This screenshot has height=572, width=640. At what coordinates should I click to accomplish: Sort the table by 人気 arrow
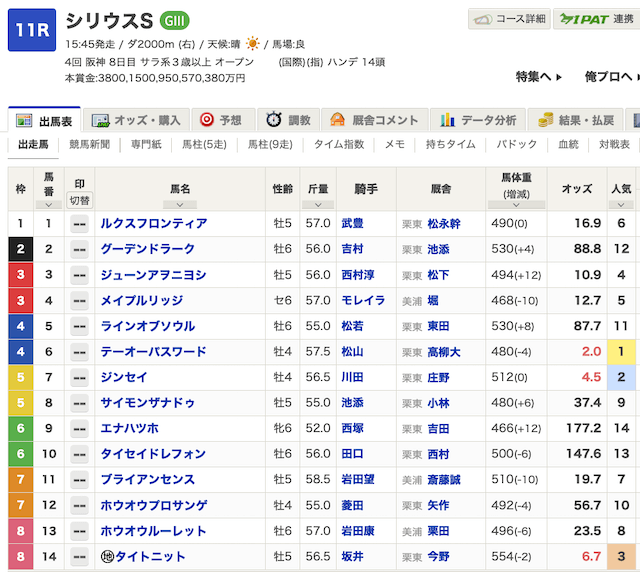pyautogui.click(x=621, y=204)
